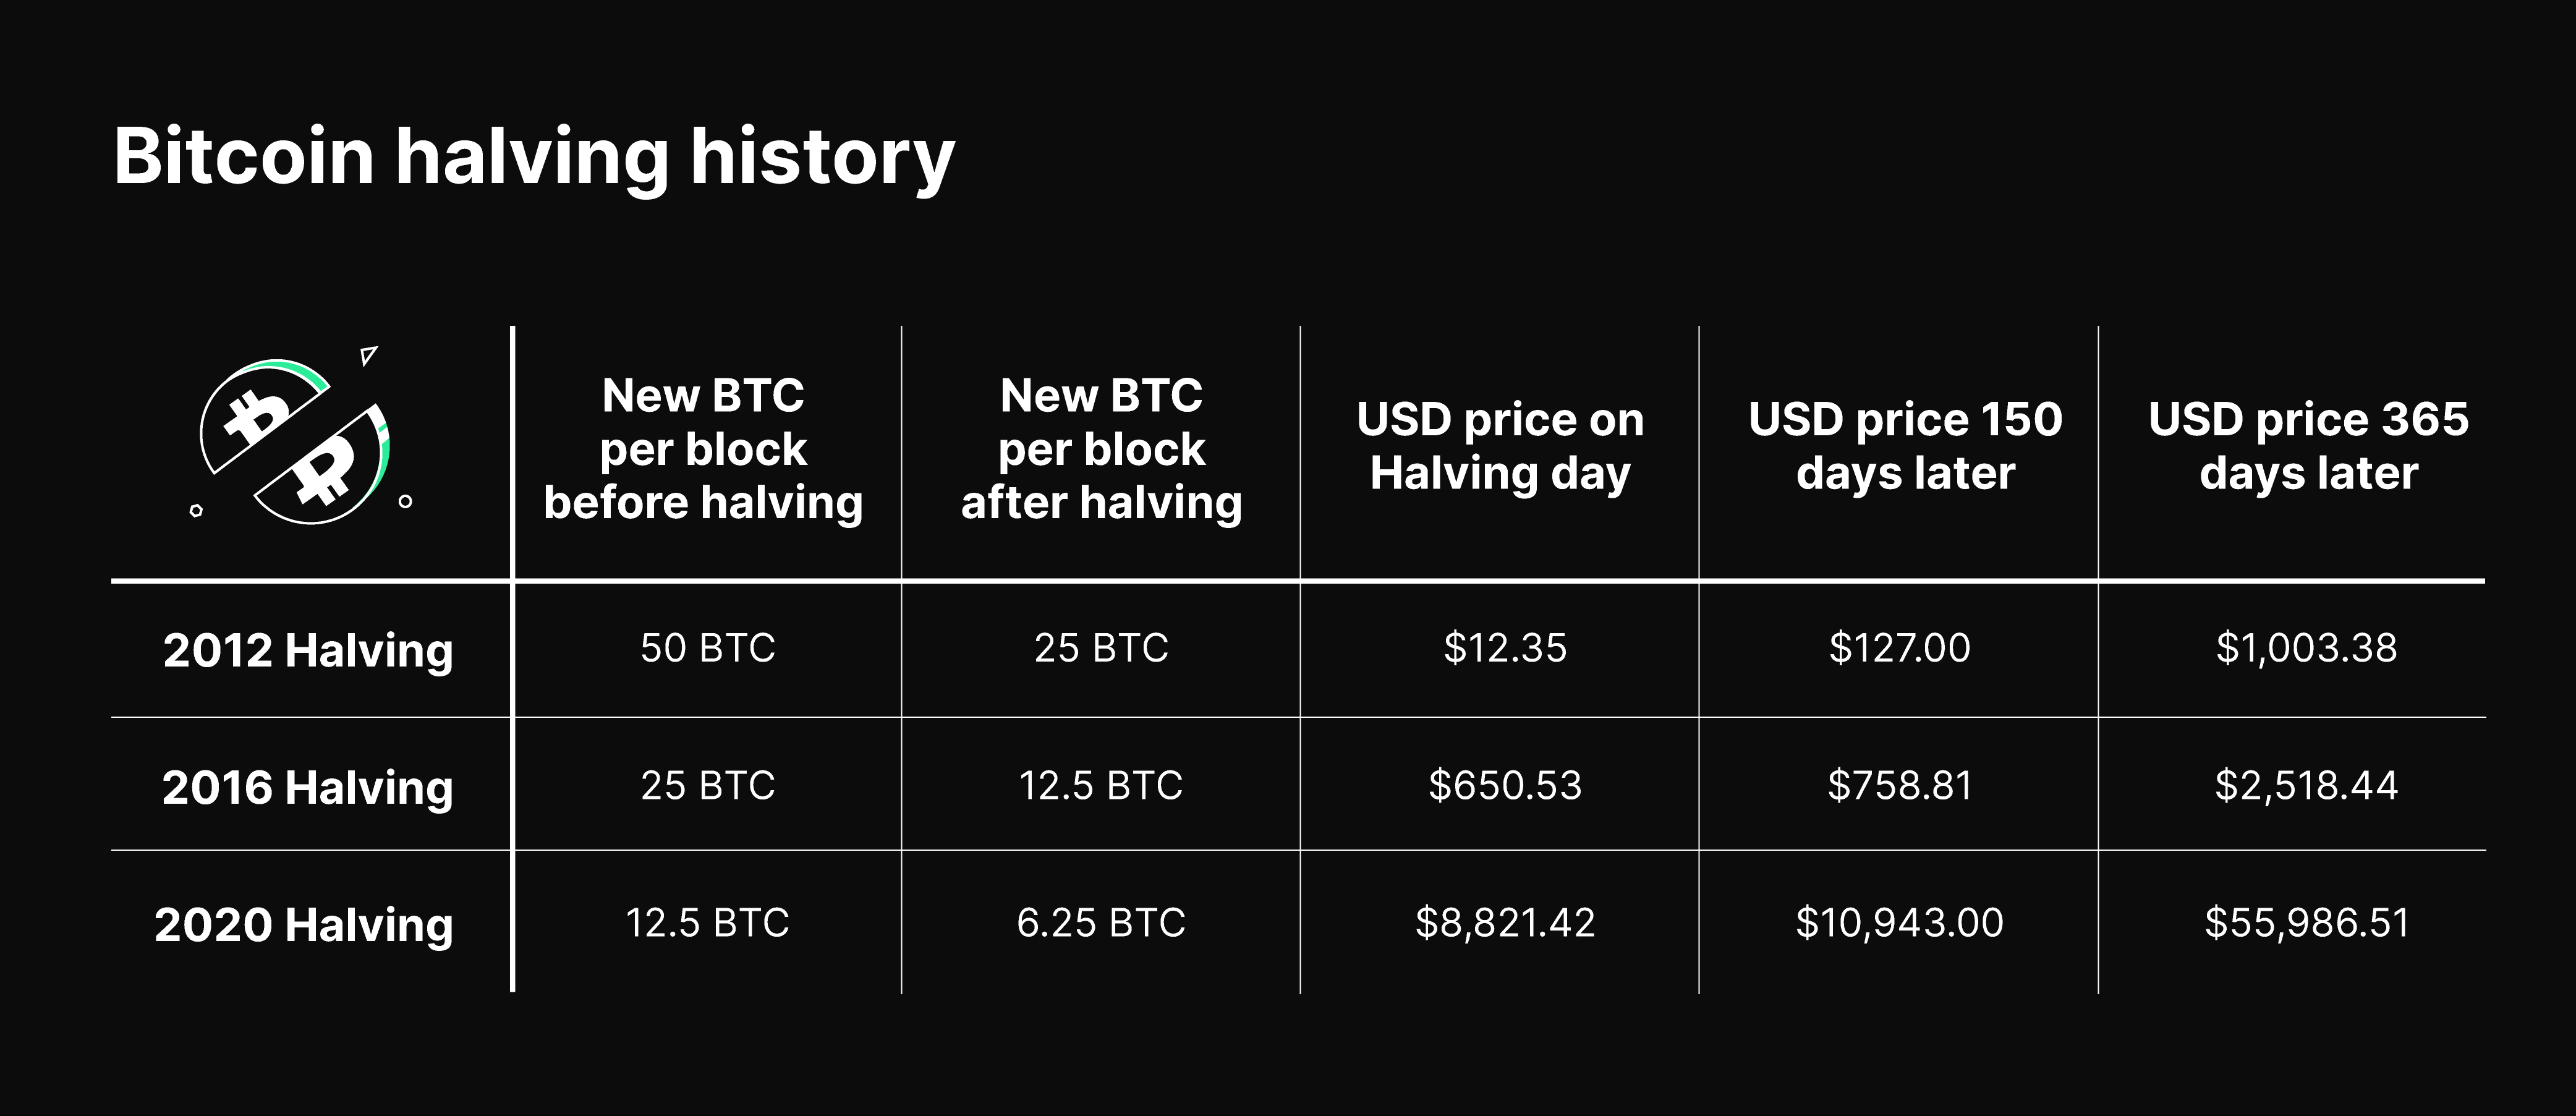Click the upper-left half of the Bitcoin coin
Image resolution: width=2576 pixels, height=1116 pixels.
pos(258,414)
